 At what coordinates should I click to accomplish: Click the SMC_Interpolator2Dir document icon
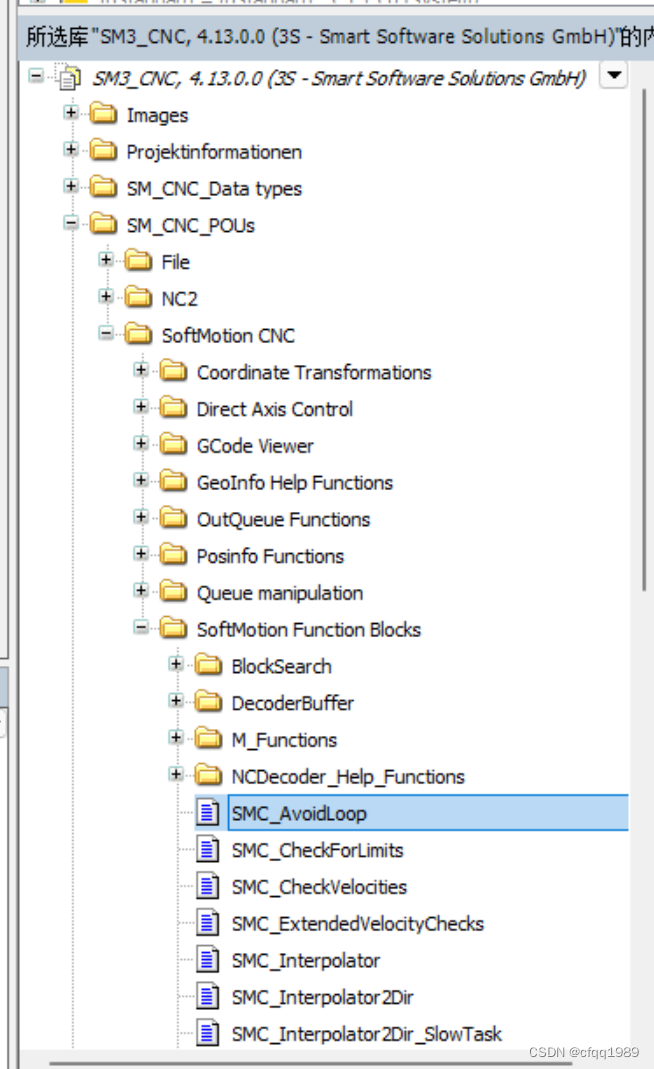pyautogui.click(x=208, y=996)
